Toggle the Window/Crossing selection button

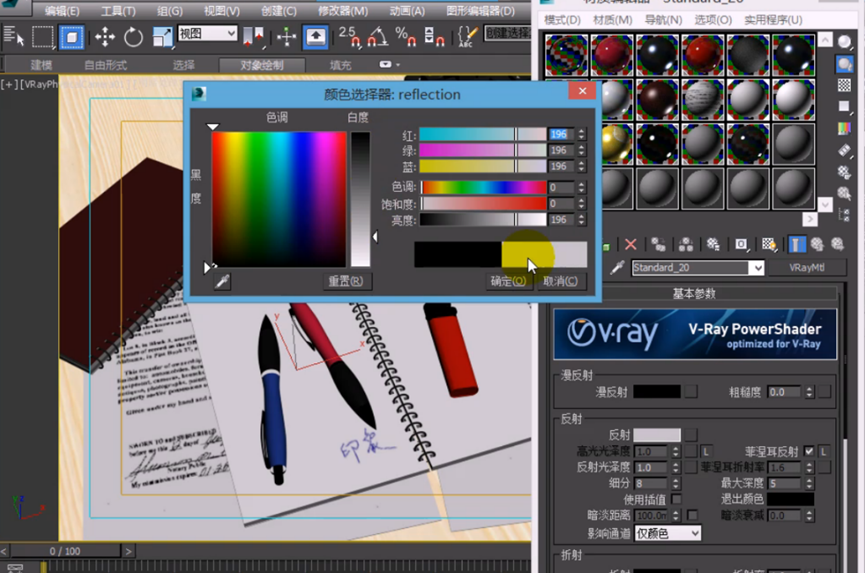[72, 37]
